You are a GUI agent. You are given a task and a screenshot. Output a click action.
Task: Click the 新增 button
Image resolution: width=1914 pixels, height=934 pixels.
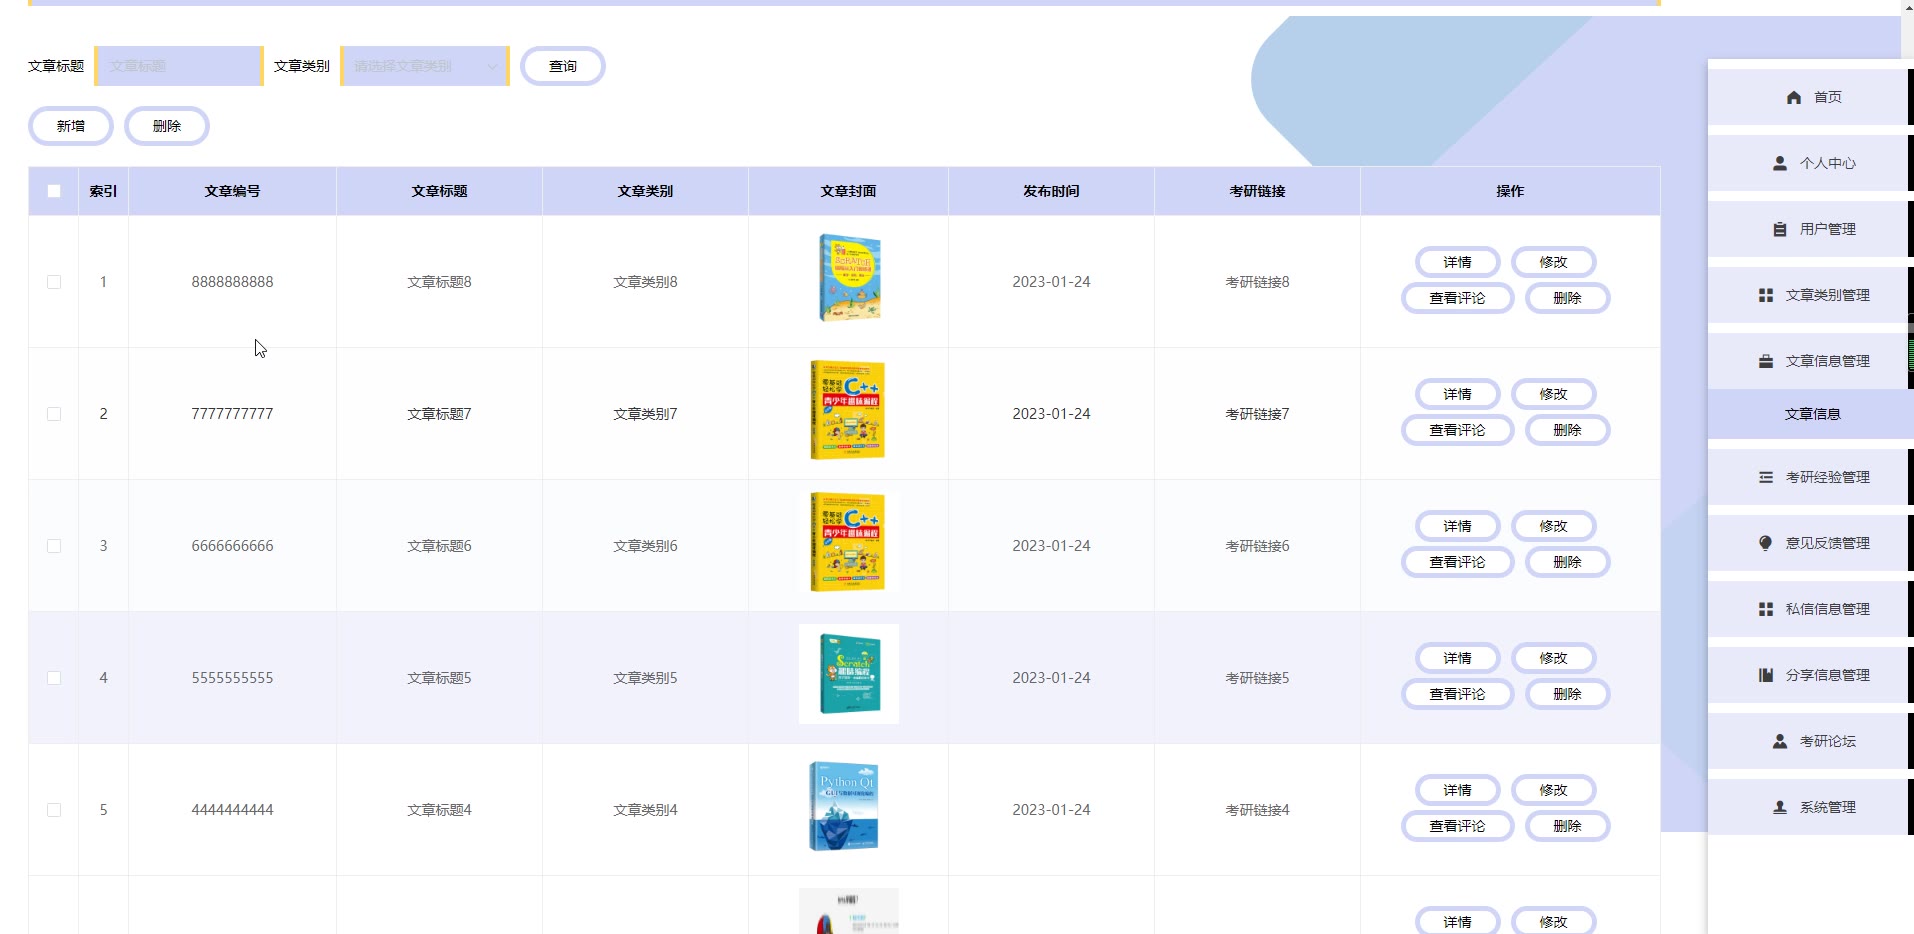point(71,126)
